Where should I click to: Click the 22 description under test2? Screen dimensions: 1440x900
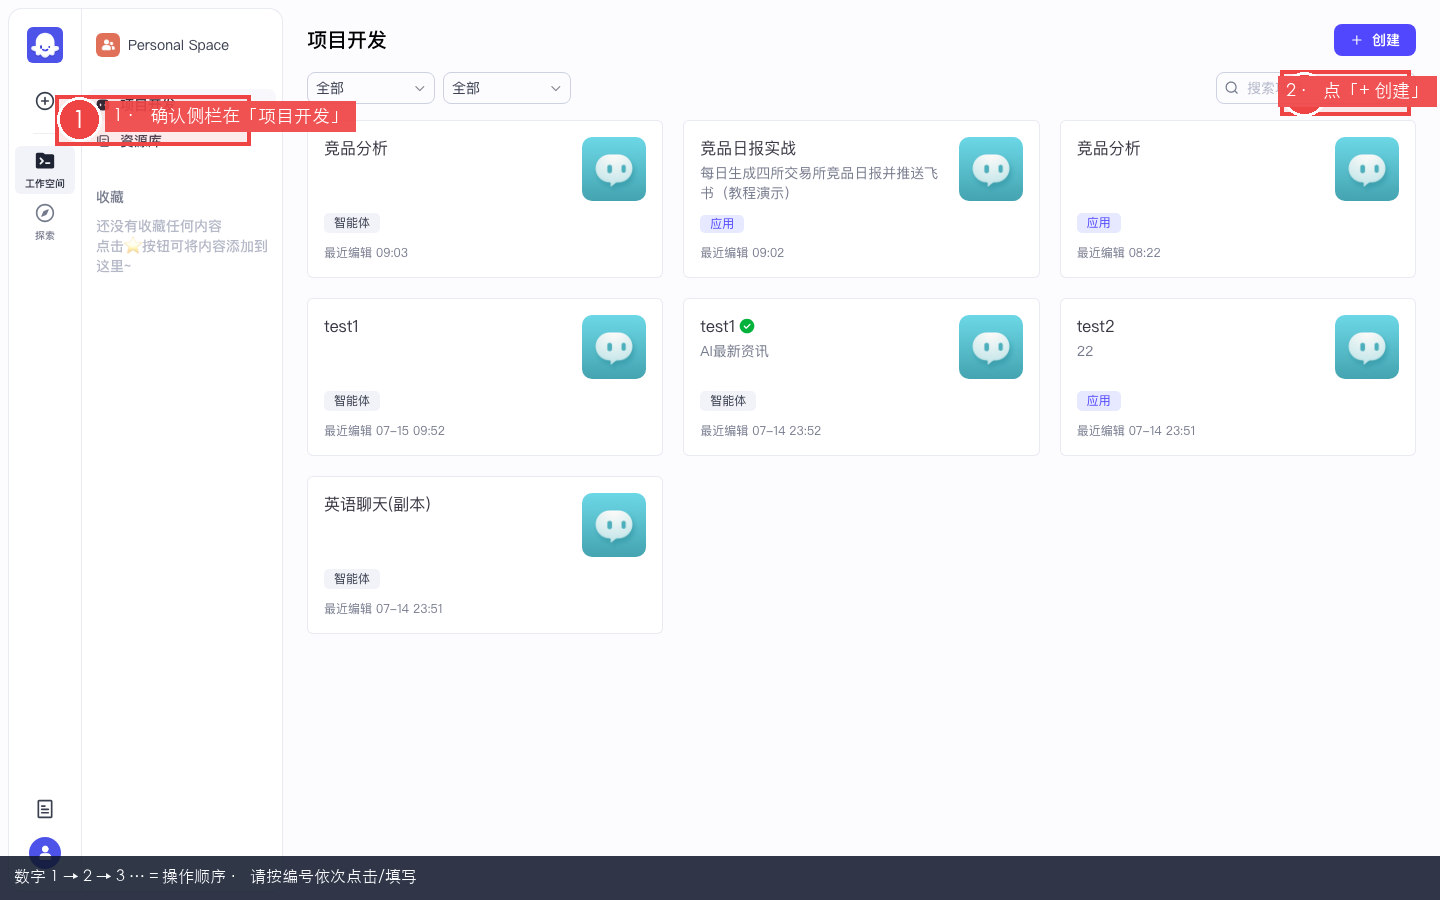[x=1085, y=351]
